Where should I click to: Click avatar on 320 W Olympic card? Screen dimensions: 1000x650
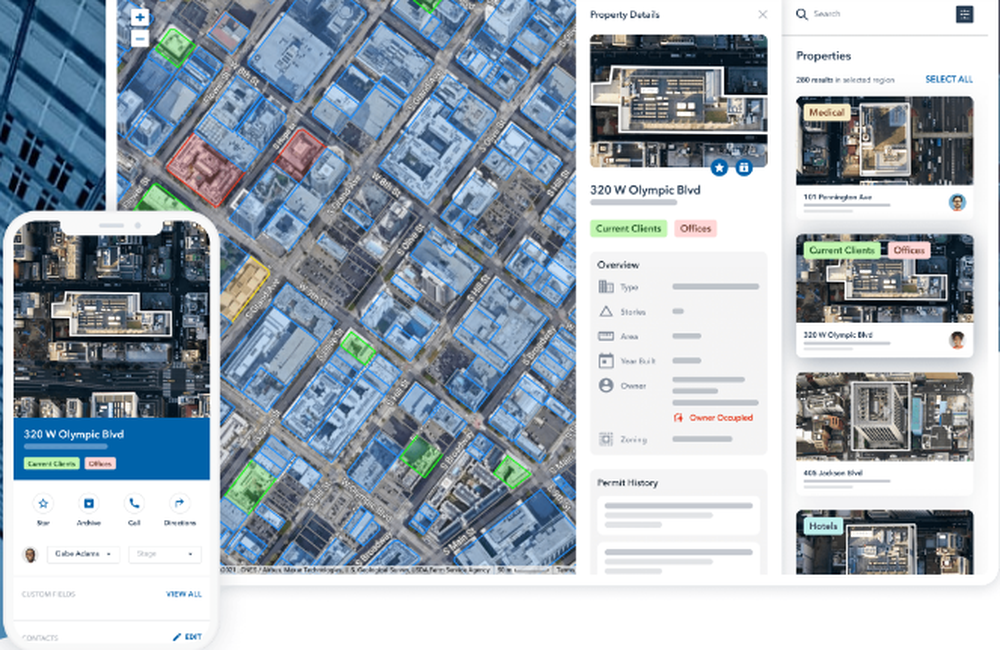coord(957,340)
